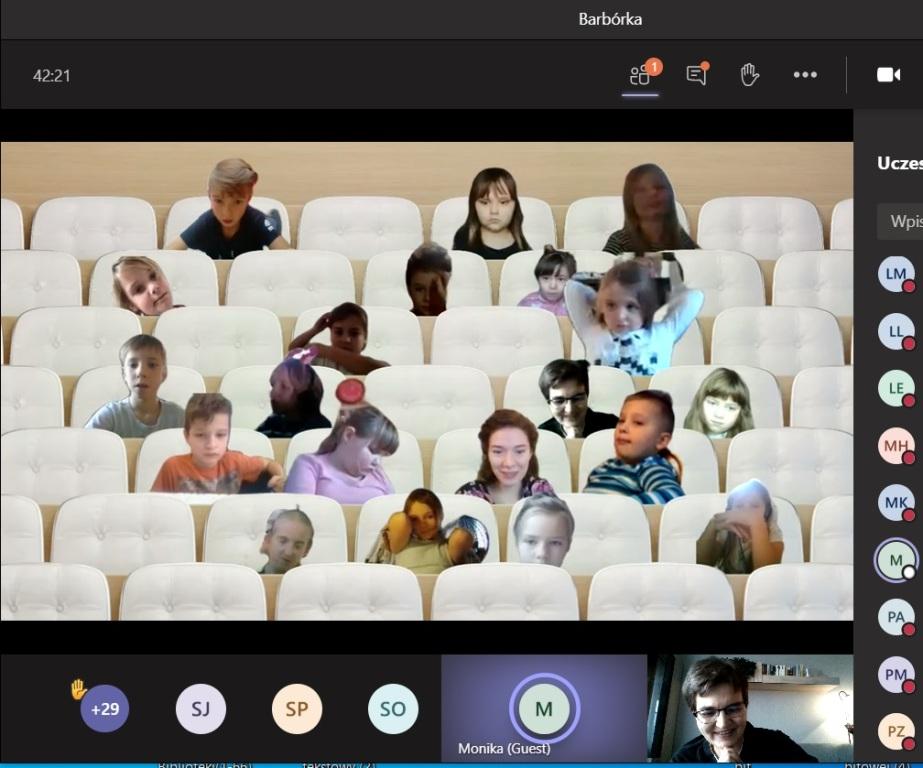923x768 pixels.
Task: Select participant avatar SP in bottom strip
Action: pyautogui.click(x=297, y=709)
